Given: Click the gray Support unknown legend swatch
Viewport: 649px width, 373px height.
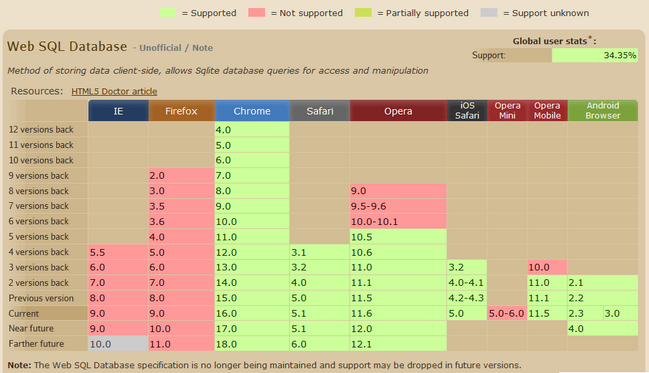Looking at the screenshot, I should pos(489,13).
